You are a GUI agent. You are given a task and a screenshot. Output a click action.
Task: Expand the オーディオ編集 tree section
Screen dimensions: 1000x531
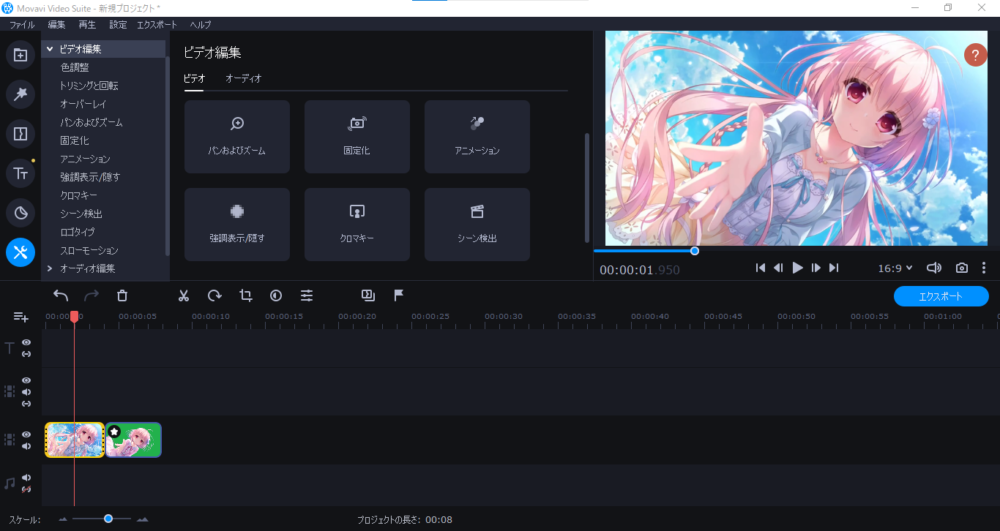coord(50,269)
